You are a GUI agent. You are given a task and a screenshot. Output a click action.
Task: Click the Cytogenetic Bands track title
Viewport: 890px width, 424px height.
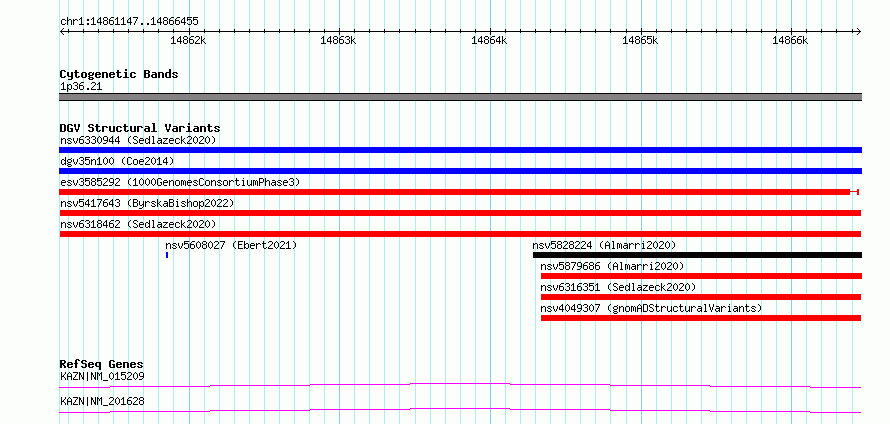click(119, 74)
